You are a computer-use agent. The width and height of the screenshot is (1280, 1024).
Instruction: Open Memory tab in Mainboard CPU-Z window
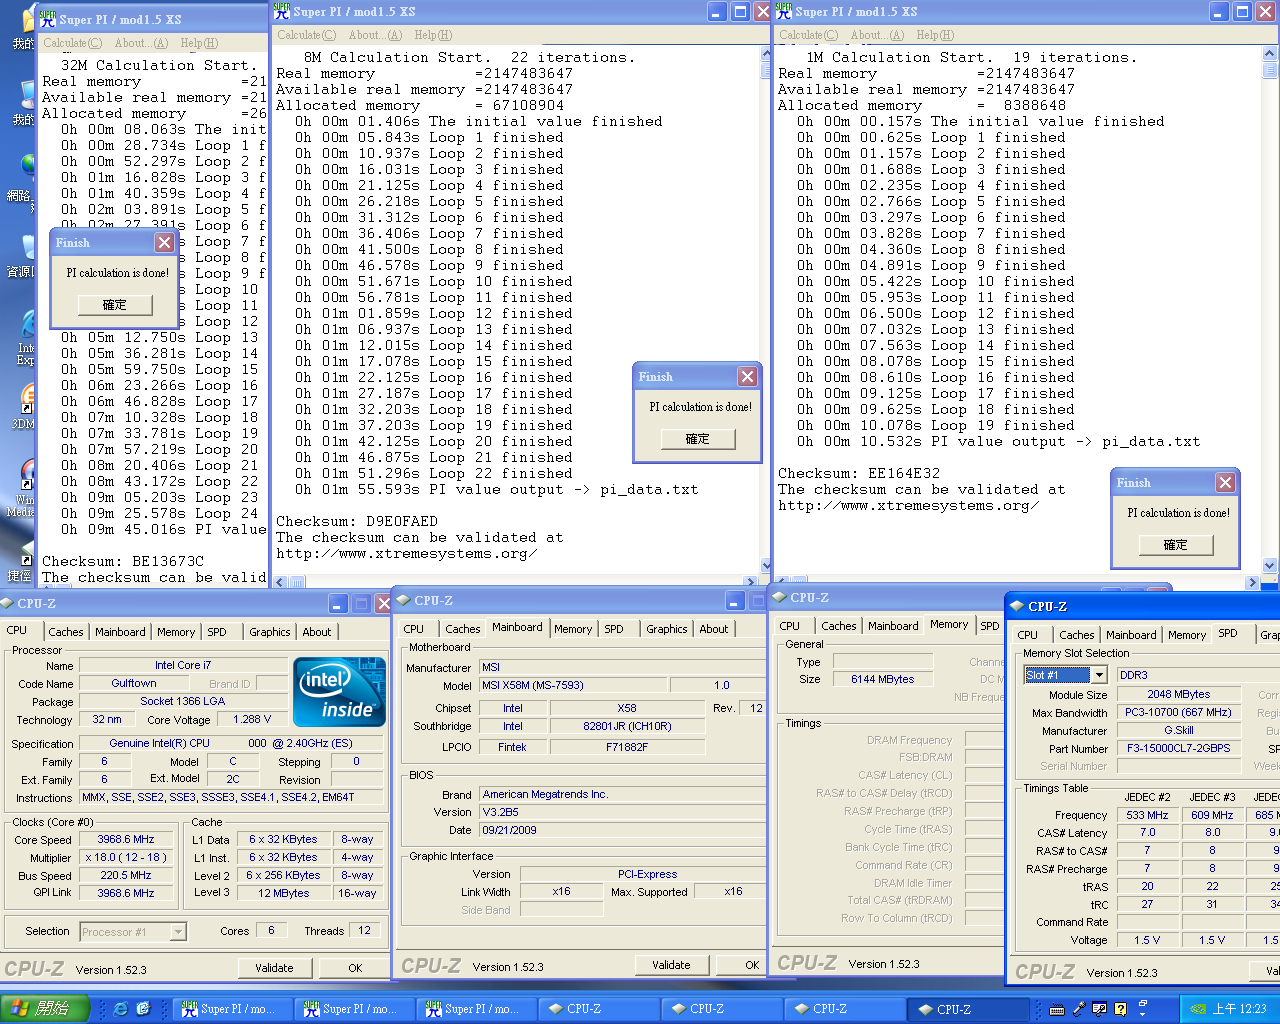coord(573,629)
